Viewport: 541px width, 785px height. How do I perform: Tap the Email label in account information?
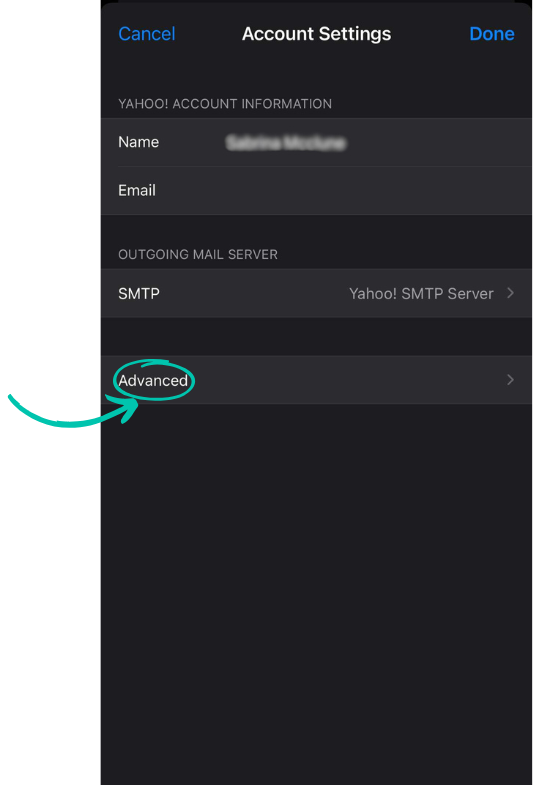coord(137,190)
